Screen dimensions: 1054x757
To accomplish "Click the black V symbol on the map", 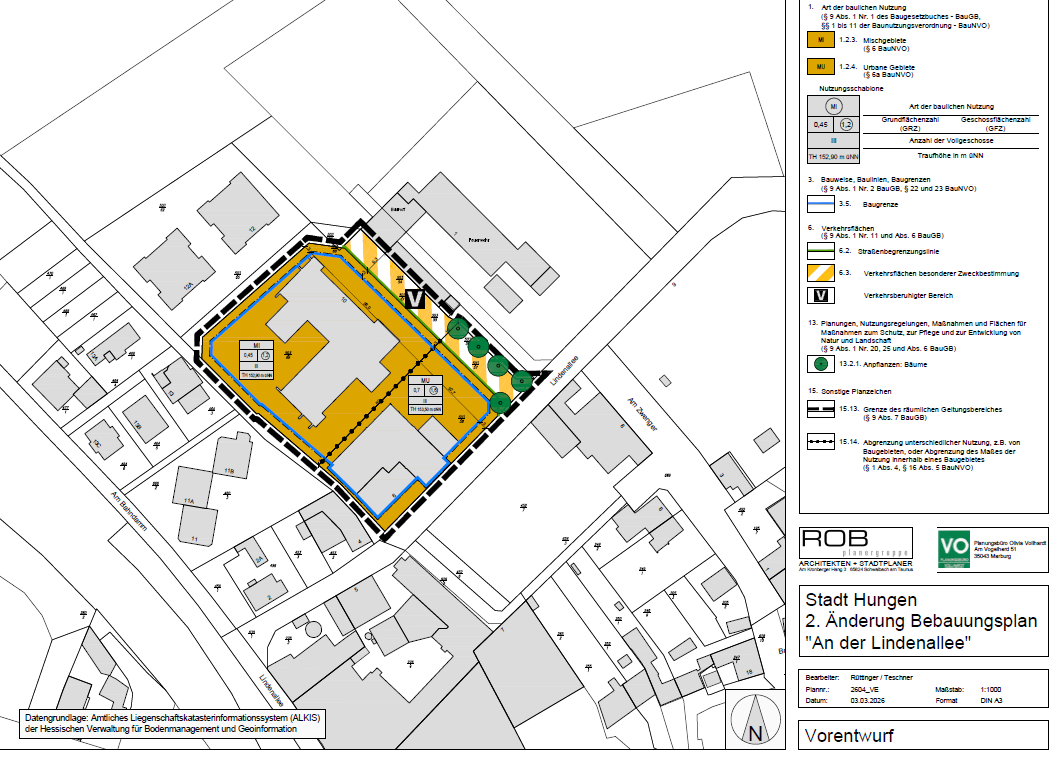I will pos(416,298).
